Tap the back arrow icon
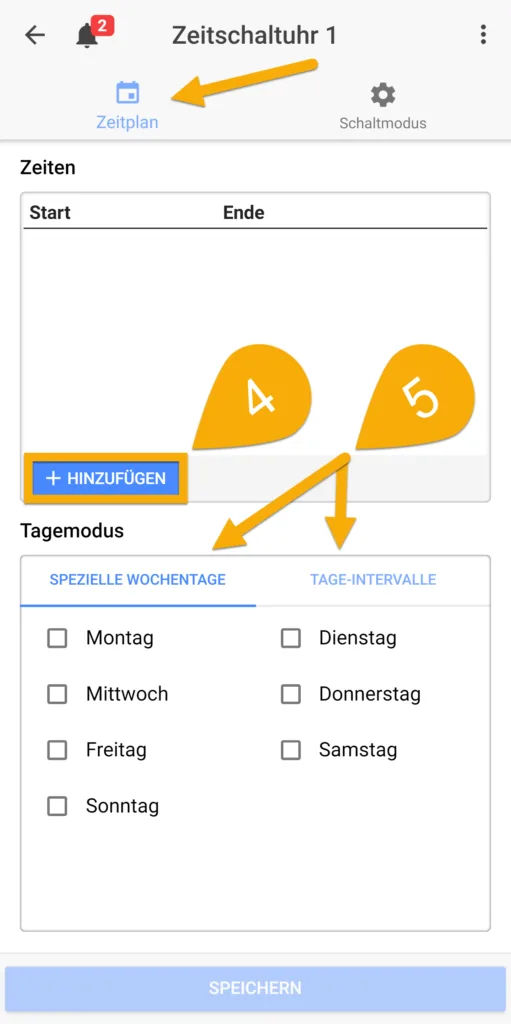 point(35,35)
